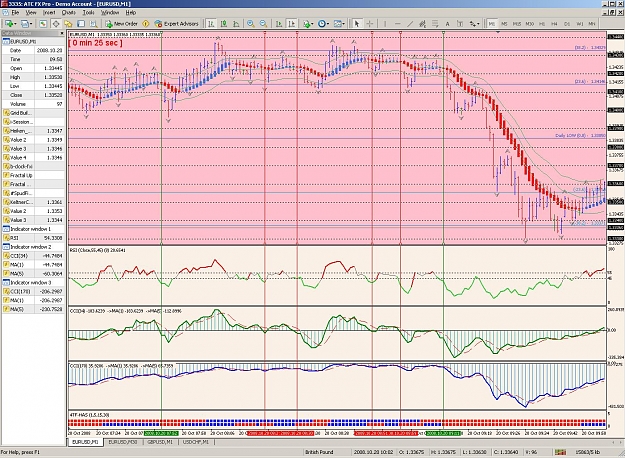This screenshot has height=458, width=625.
Task: Click the '2008.10.20 10:02' status bar field
Action: (x=373, y=452)
